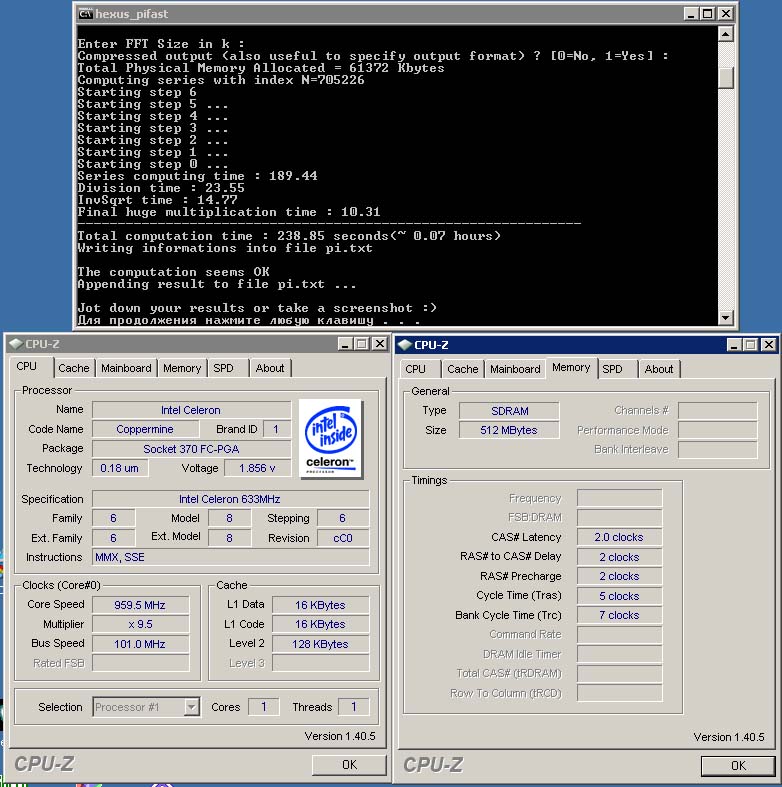Open Mainboard tab in right CPU-Z window
This screenshot has width=782, height=787.
point(515,369)
